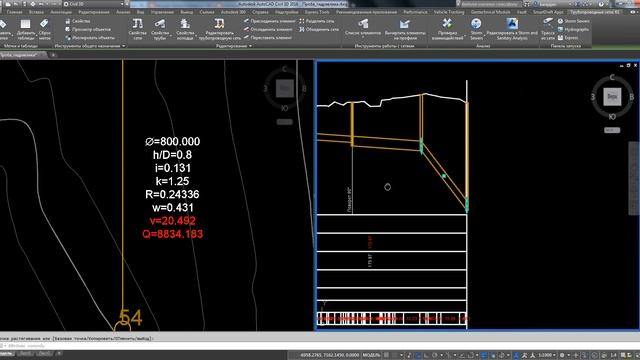The width and height of the screenshot is (640, 360).
Task: Click Draw Parts in Profile tool
Action: tap(405, 29)
